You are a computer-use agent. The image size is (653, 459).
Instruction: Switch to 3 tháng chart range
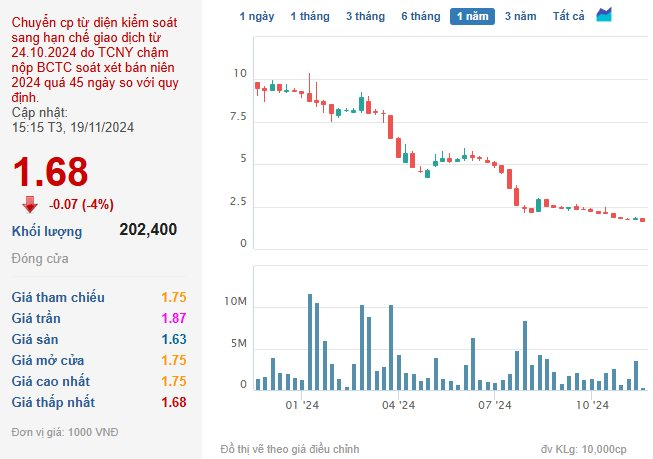[365, 16]
